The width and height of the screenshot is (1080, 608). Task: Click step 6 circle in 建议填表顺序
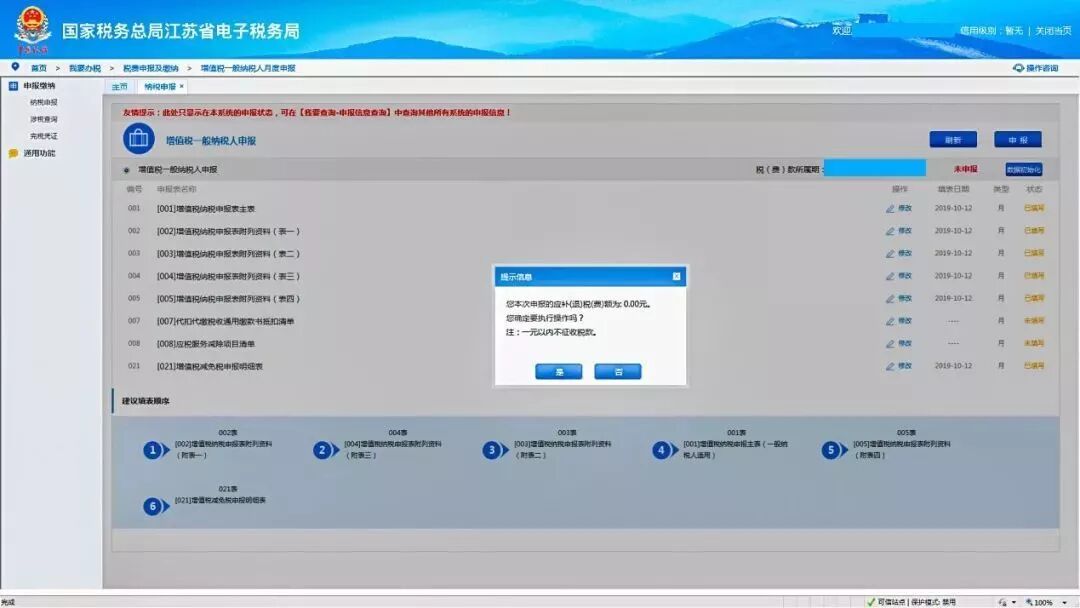152,506
